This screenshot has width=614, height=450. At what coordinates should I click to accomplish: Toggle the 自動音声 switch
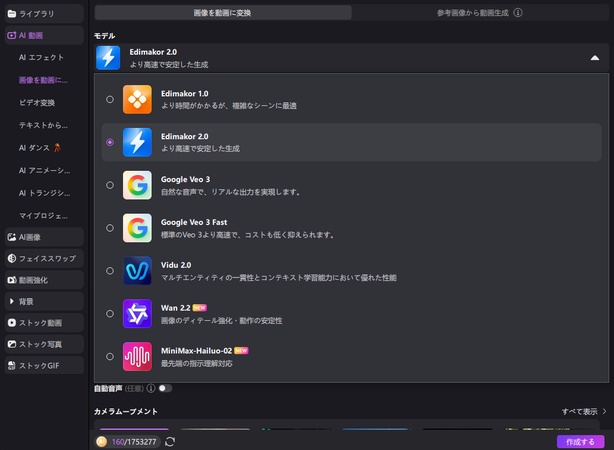pos(164,388)
